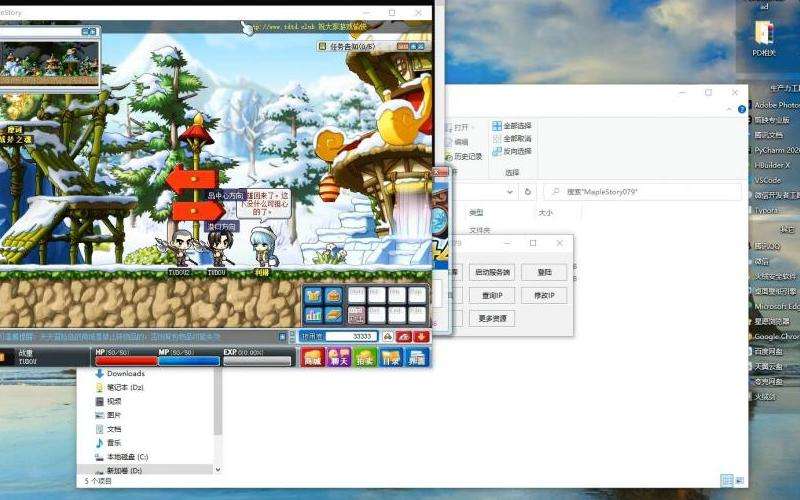The width and height of the screenshot is (800, 500).
Task: Click the 启动服务端 button in launcher dialog
Action: pyautogui.click(x=492, y=272)
